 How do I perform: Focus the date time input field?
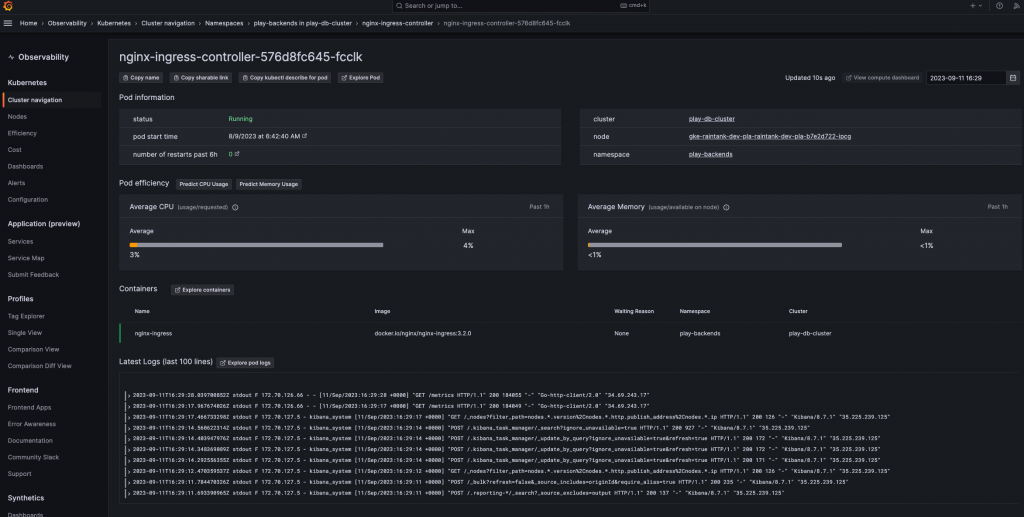click(x=965, y=78)
